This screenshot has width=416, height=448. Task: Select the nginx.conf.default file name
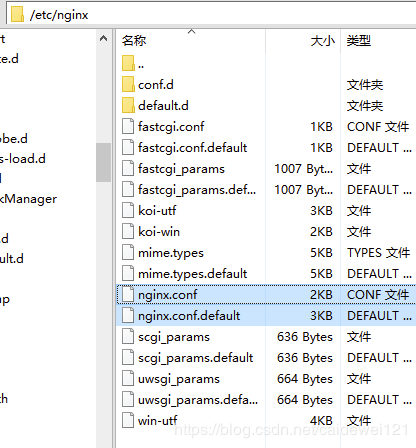(x=189, y=316)
